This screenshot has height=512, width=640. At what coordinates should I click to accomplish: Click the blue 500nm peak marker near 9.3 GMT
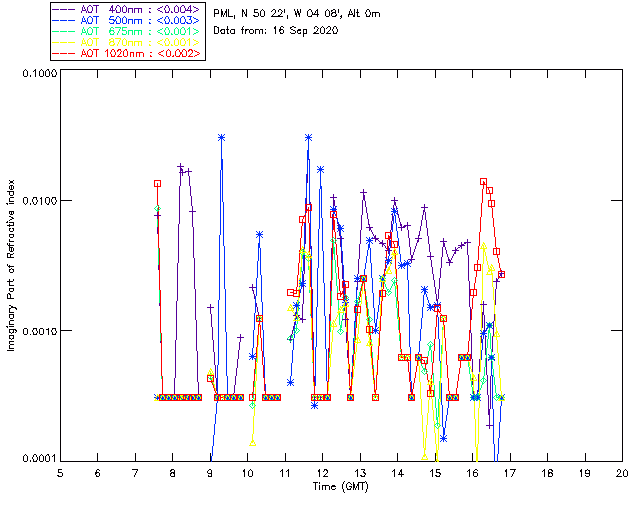coord(221,138)
